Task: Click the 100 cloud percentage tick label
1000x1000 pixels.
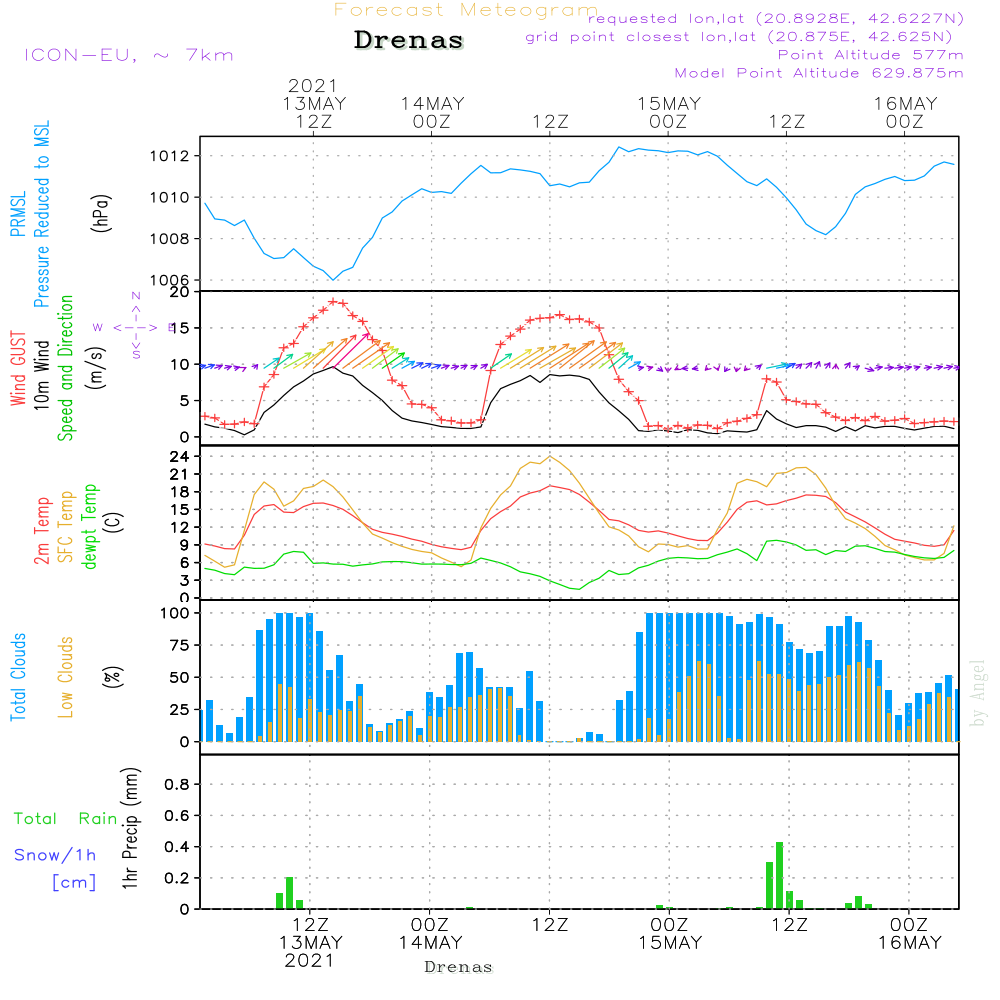Action: (x=175, y=613)
